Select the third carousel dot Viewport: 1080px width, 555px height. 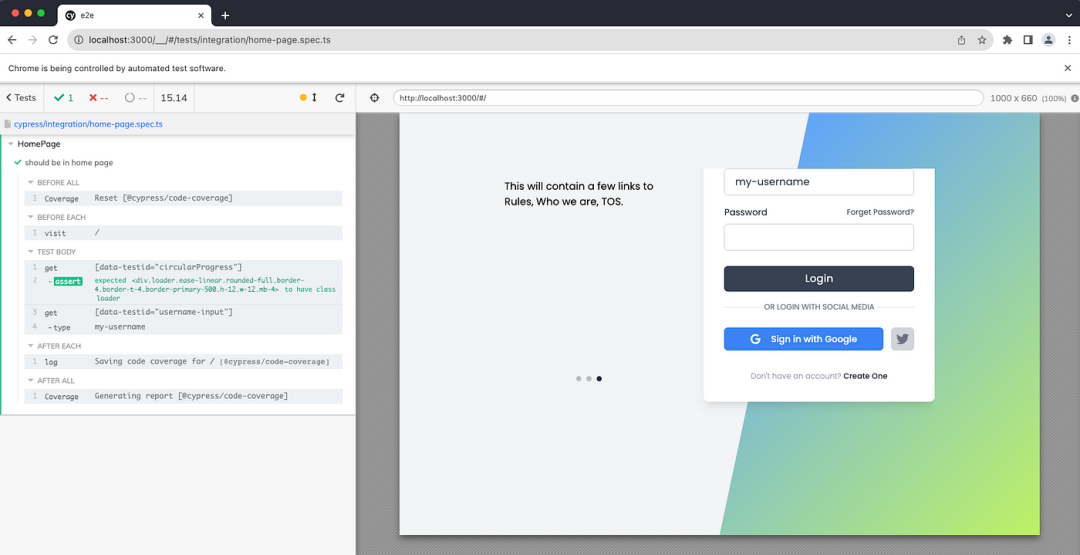[599, 379]
